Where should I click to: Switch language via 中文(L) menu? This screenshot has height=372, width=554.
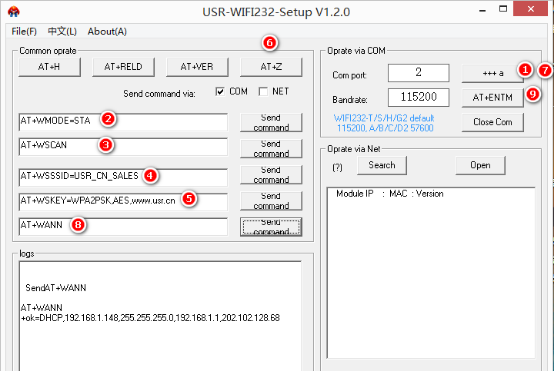point(62,31)
